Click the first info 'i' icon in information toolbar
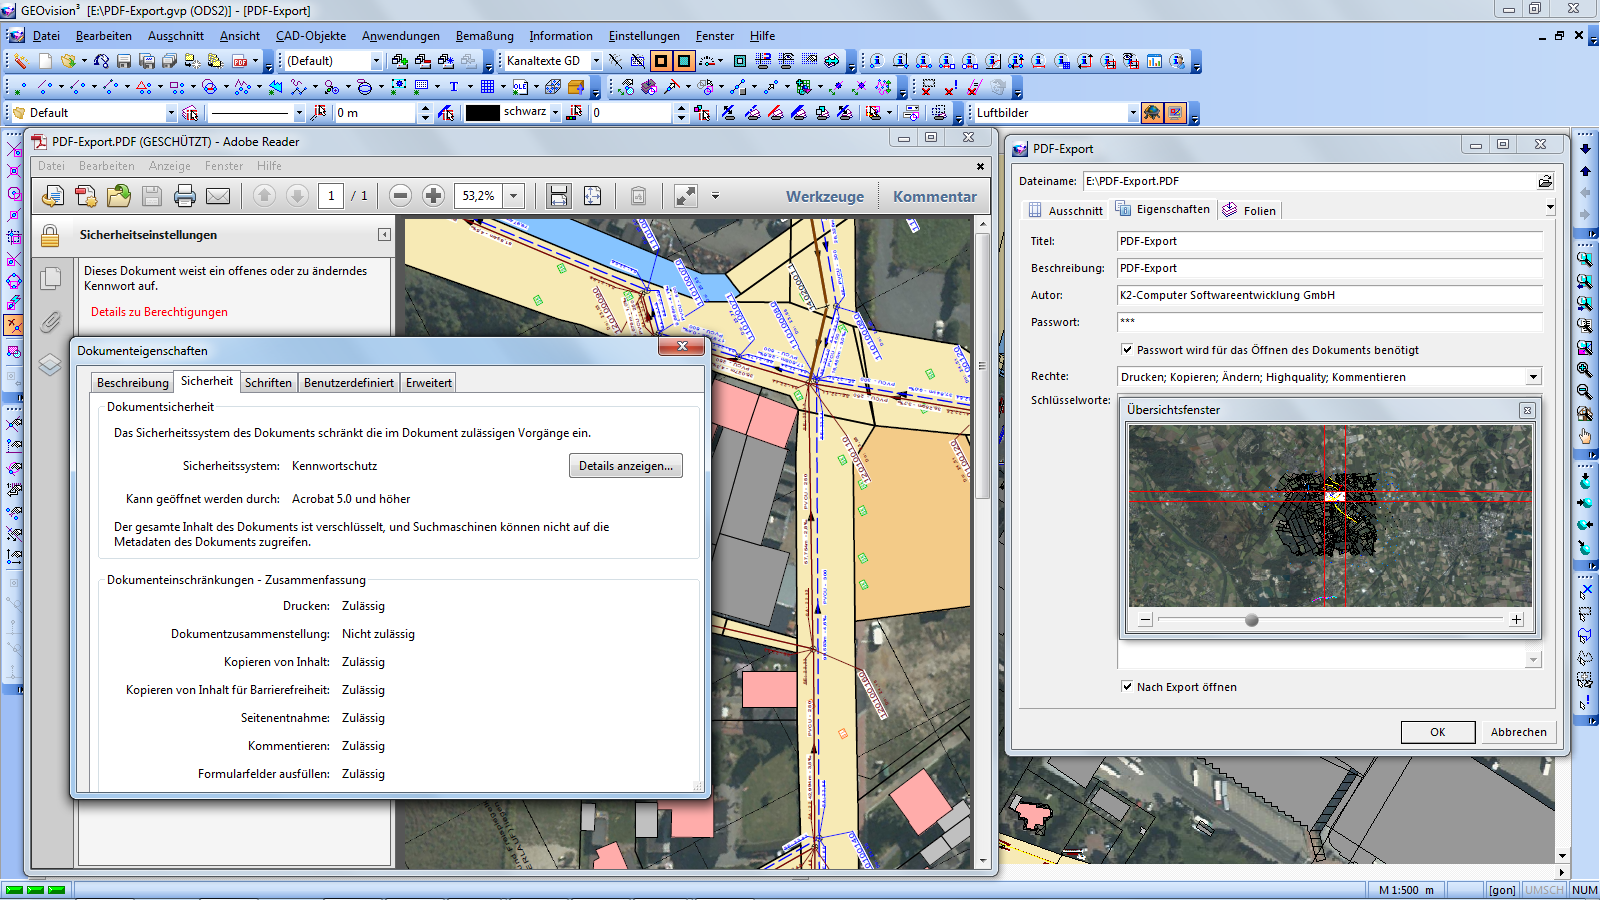Screen dimensions: 1600x900 click(x=876, y=61)
